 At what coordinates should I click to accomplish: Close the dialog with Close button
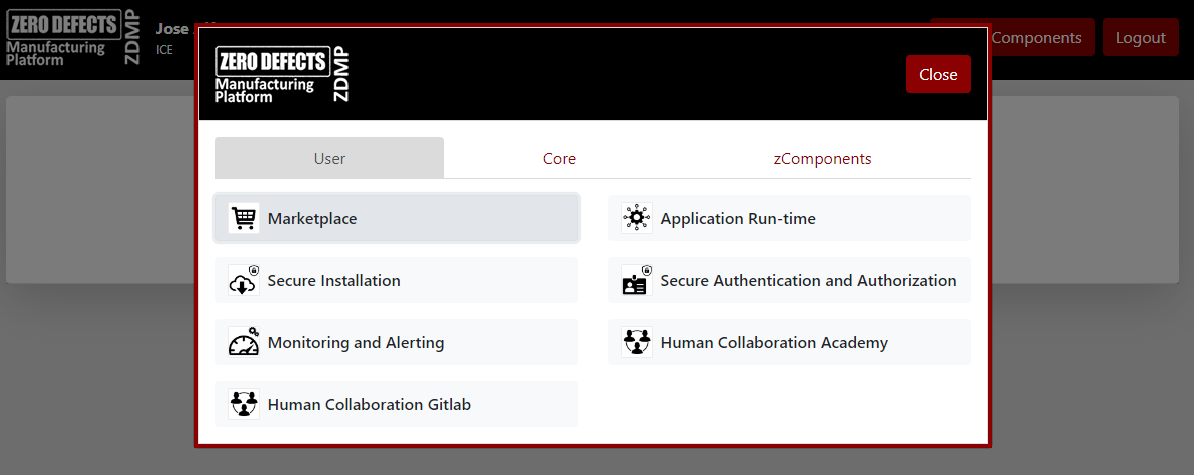point(938,74)
